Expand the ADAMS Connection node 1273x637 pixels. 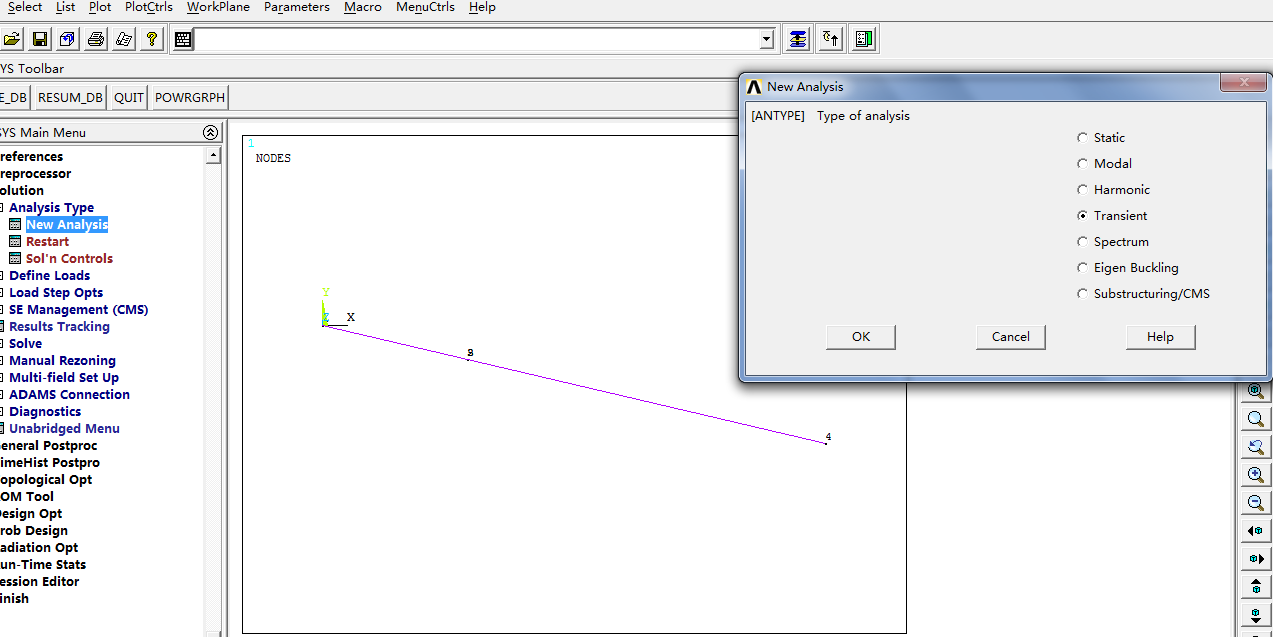pyautogui.click(x=2, y=395)
